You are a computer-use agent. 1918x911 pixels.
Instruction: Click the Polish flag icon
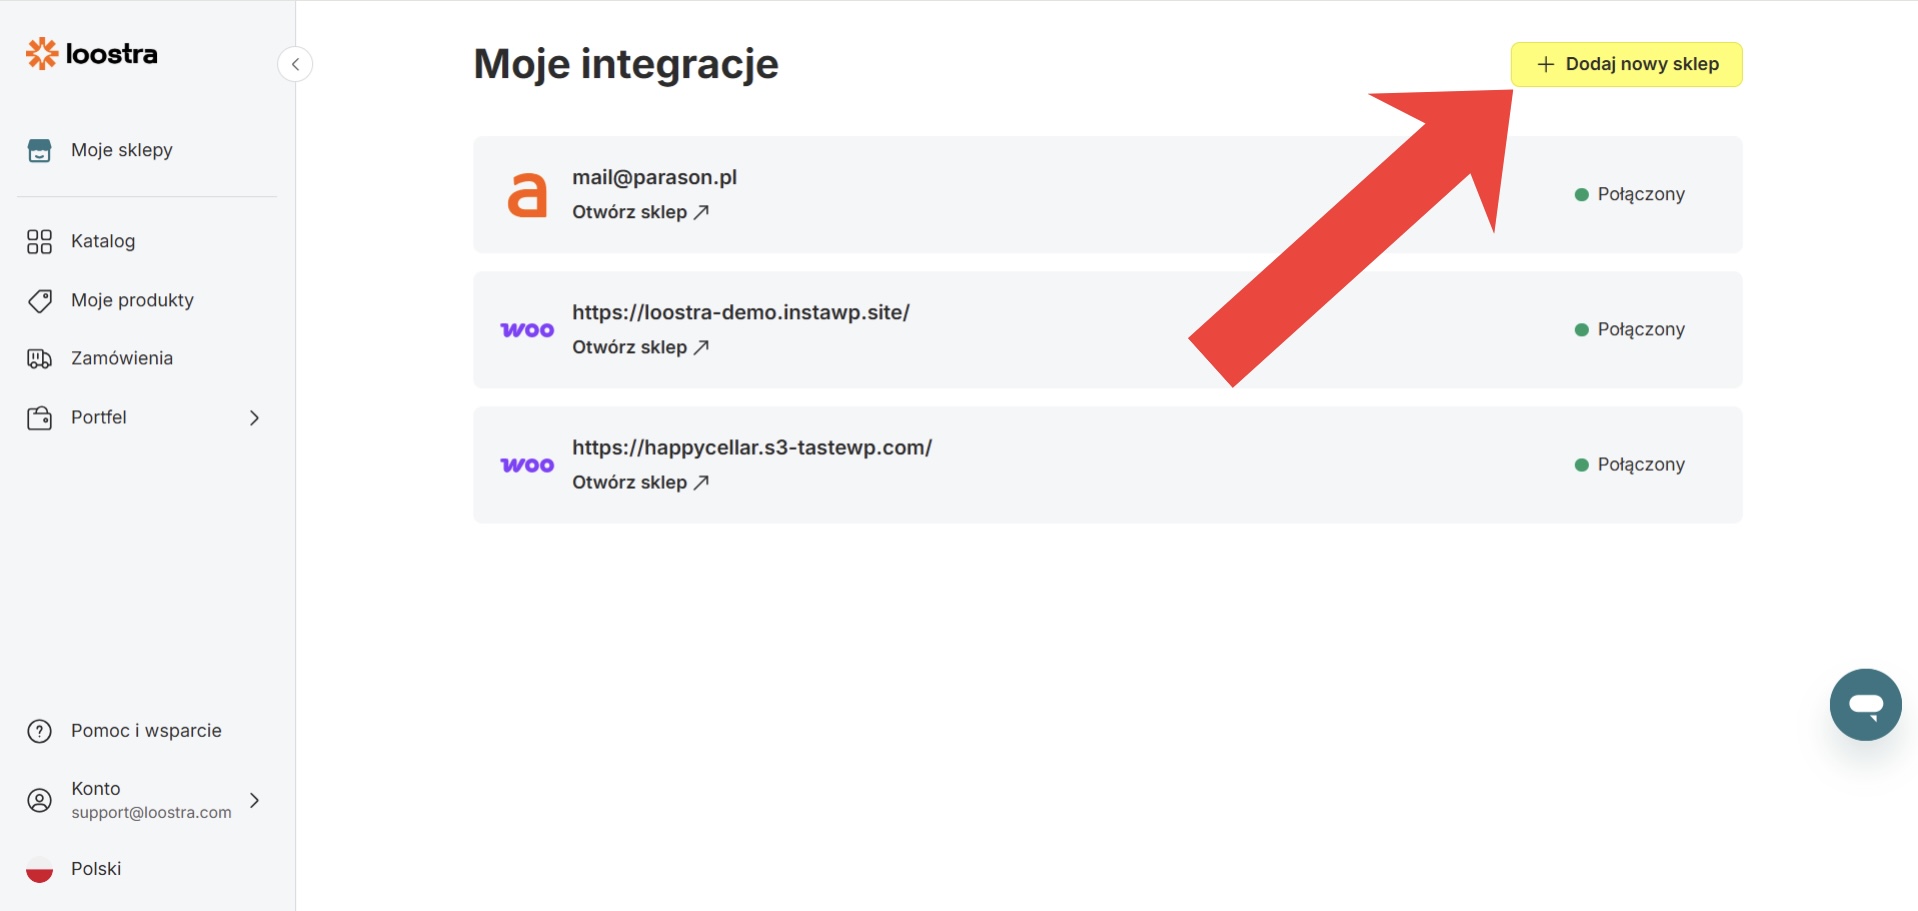click(x=39, y=870)
